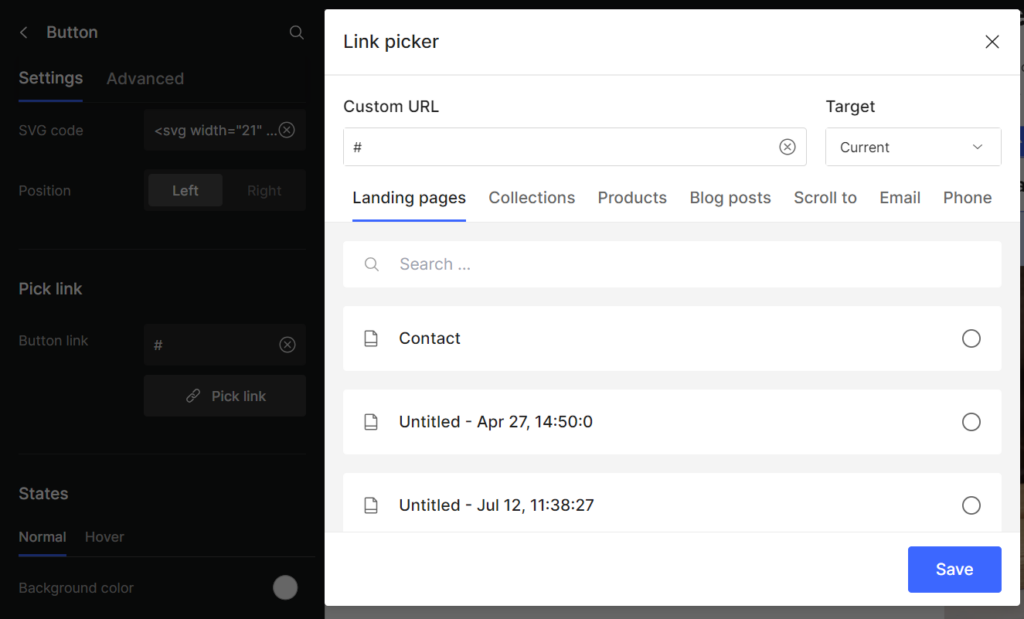Viewport: 1024px width, 619px height.
Task: Select the Contact page radio button
Action: point(970,339)
